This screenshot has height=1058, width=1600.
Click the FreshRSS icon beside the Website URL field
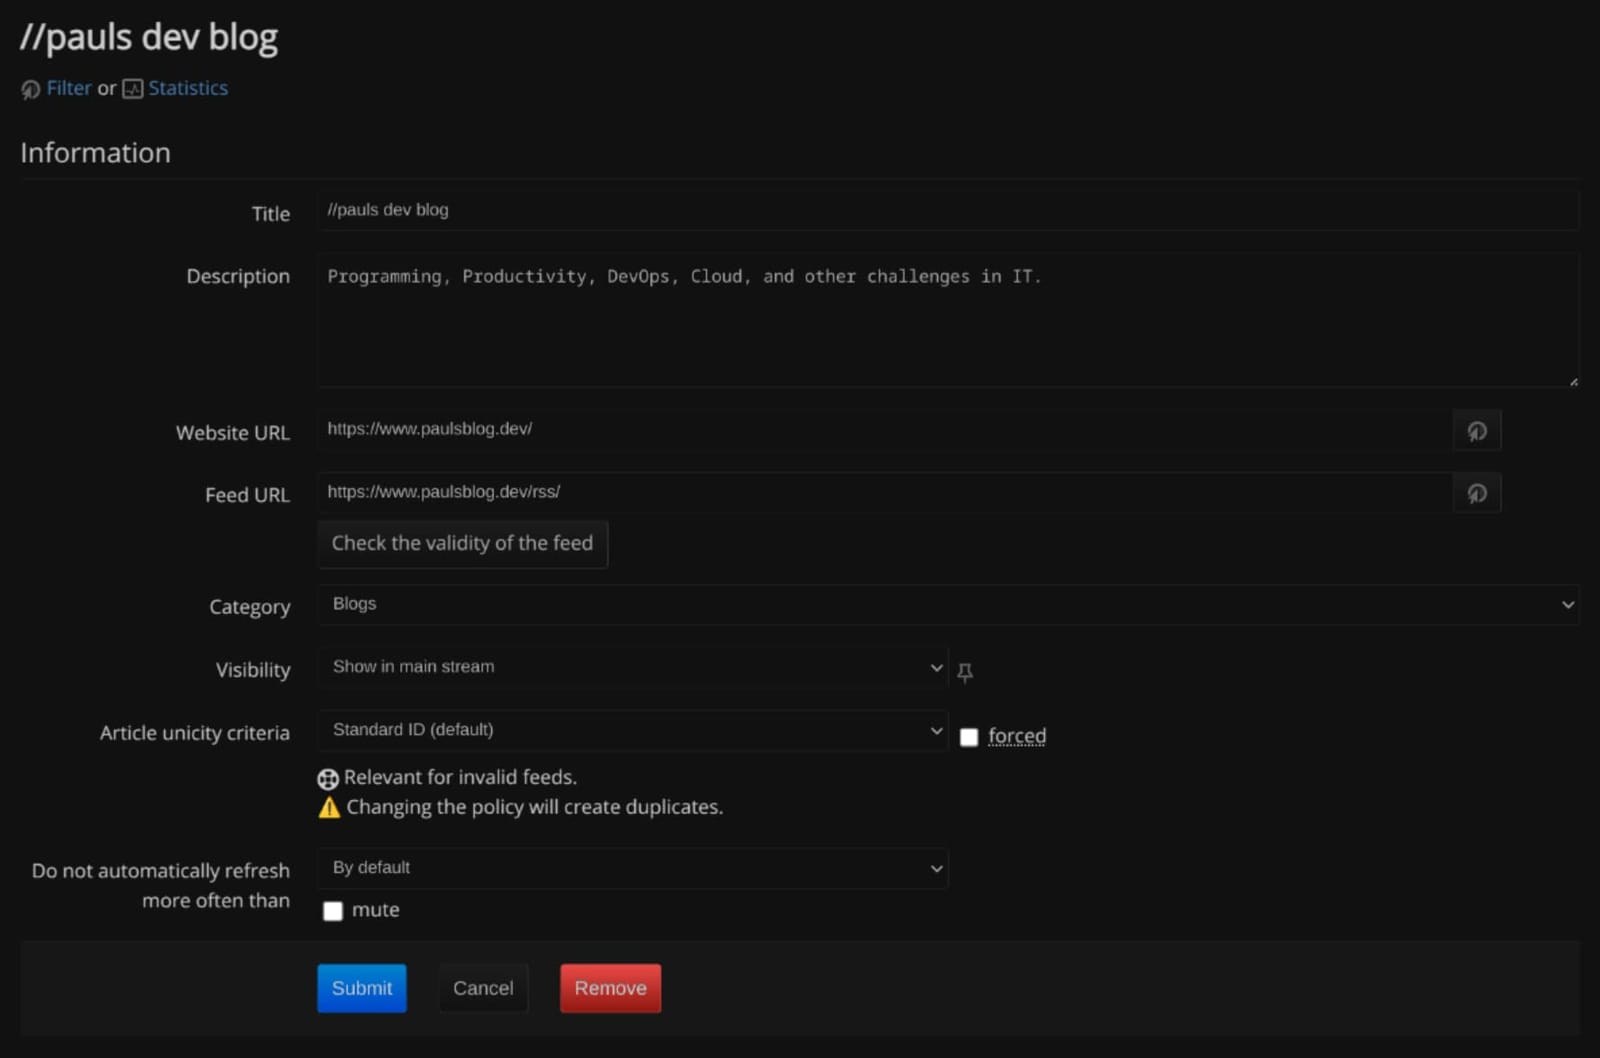pos(1477,430)
